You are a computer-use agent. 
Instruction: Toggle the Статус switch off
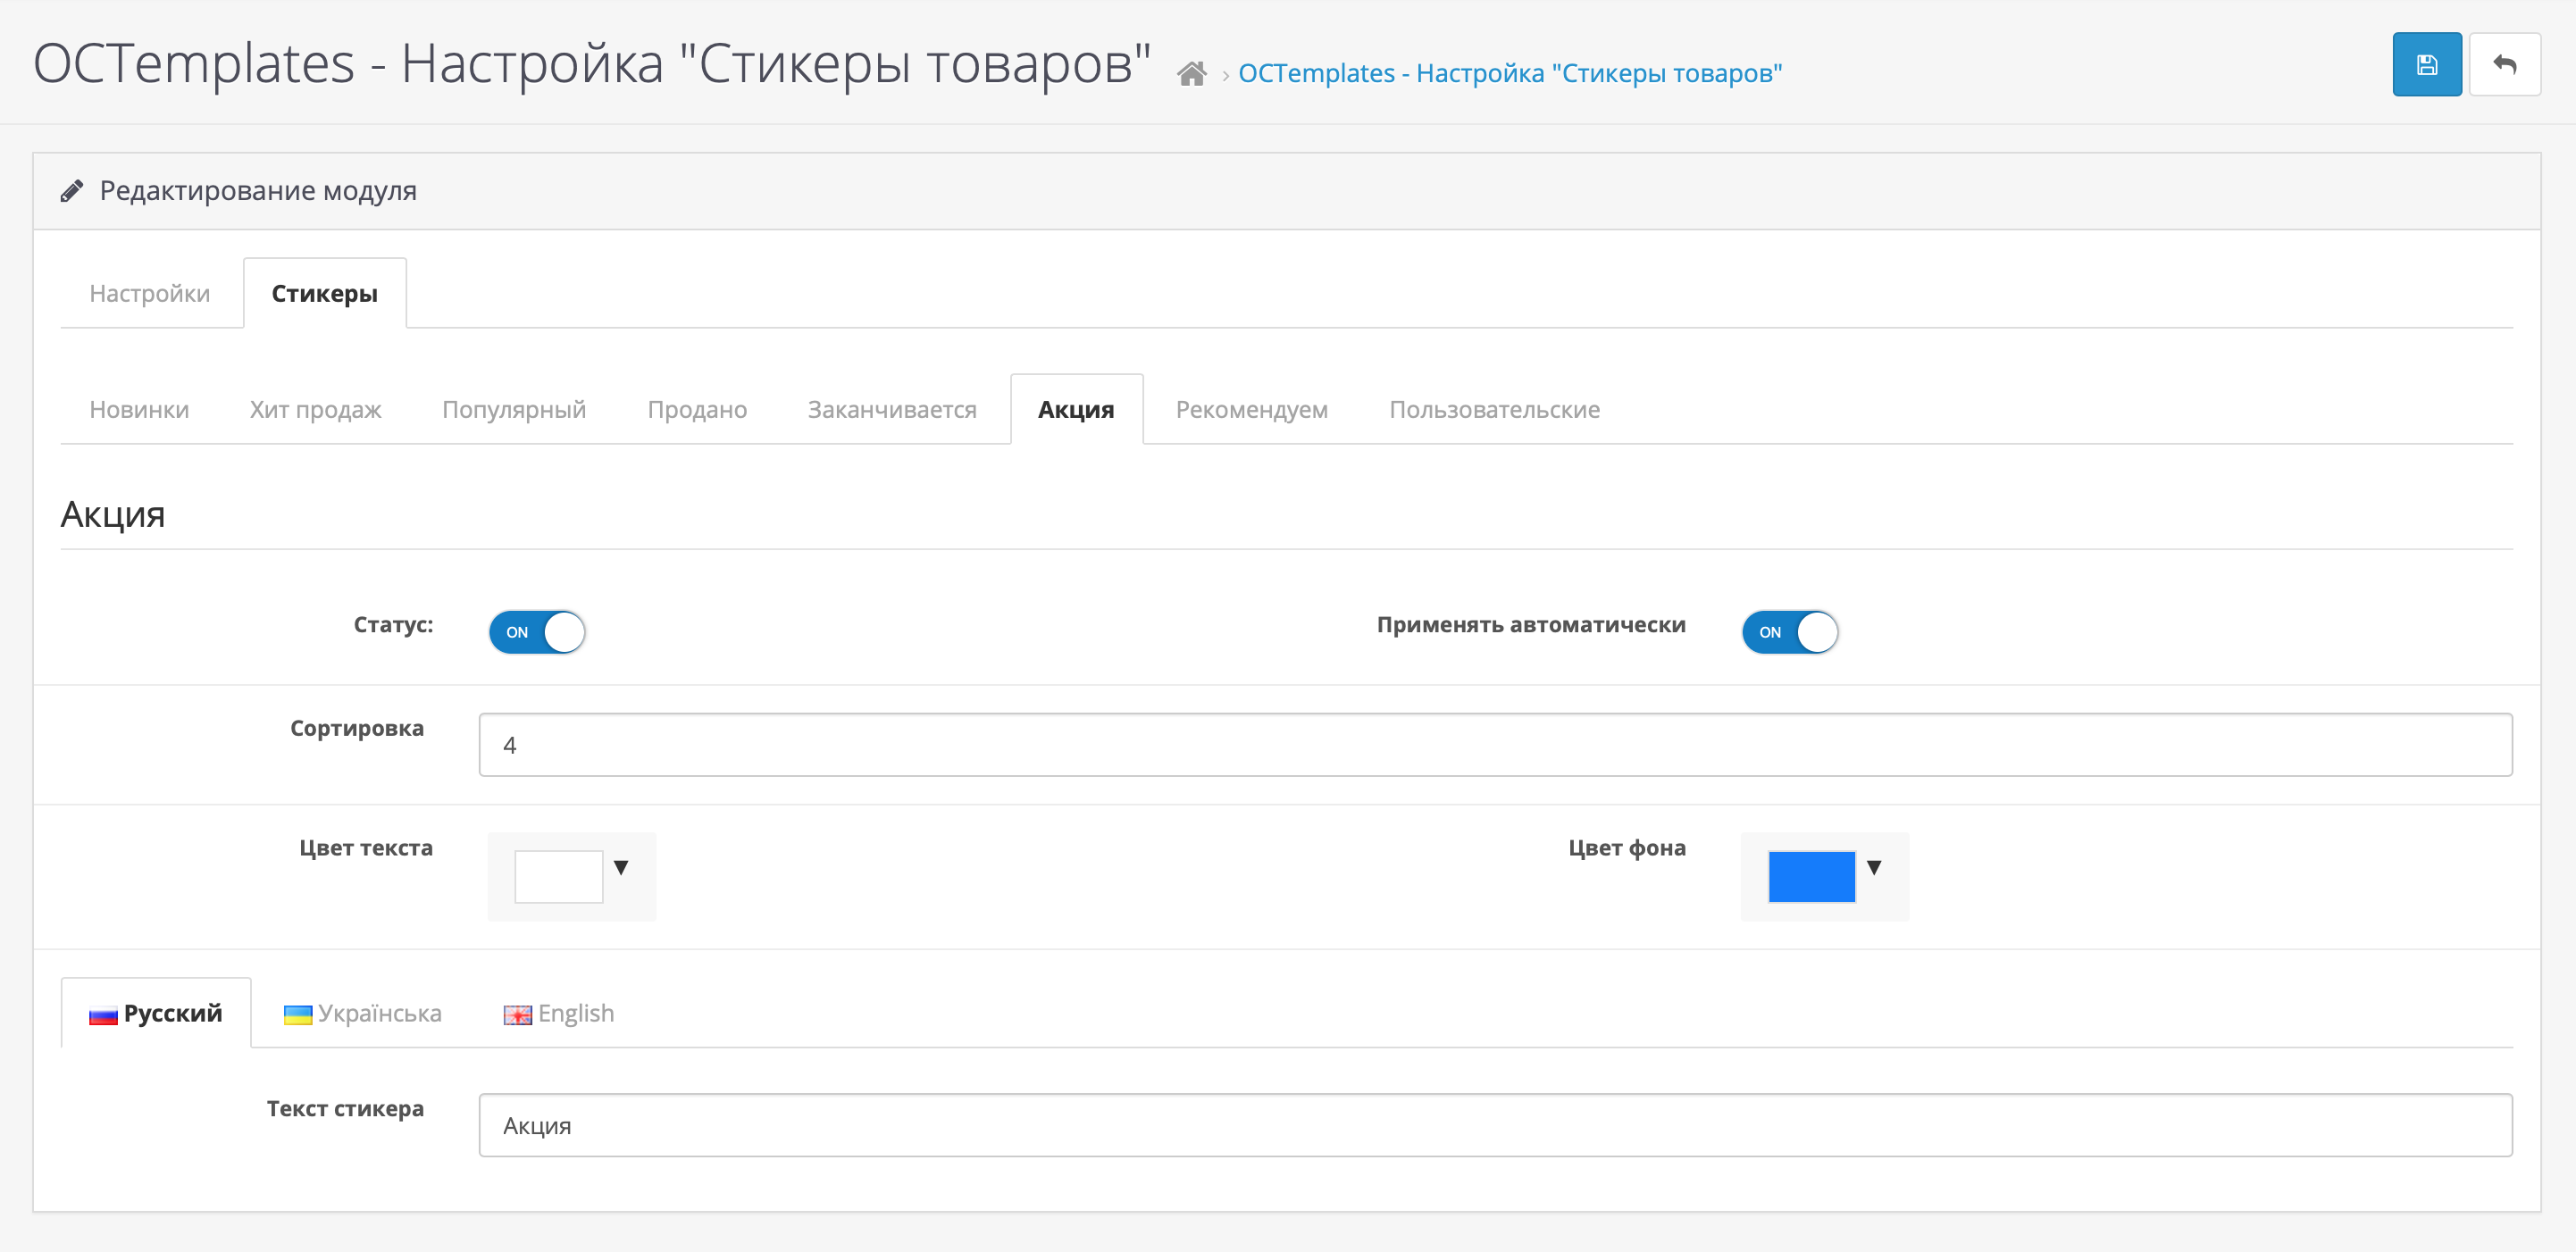(537, 632)
